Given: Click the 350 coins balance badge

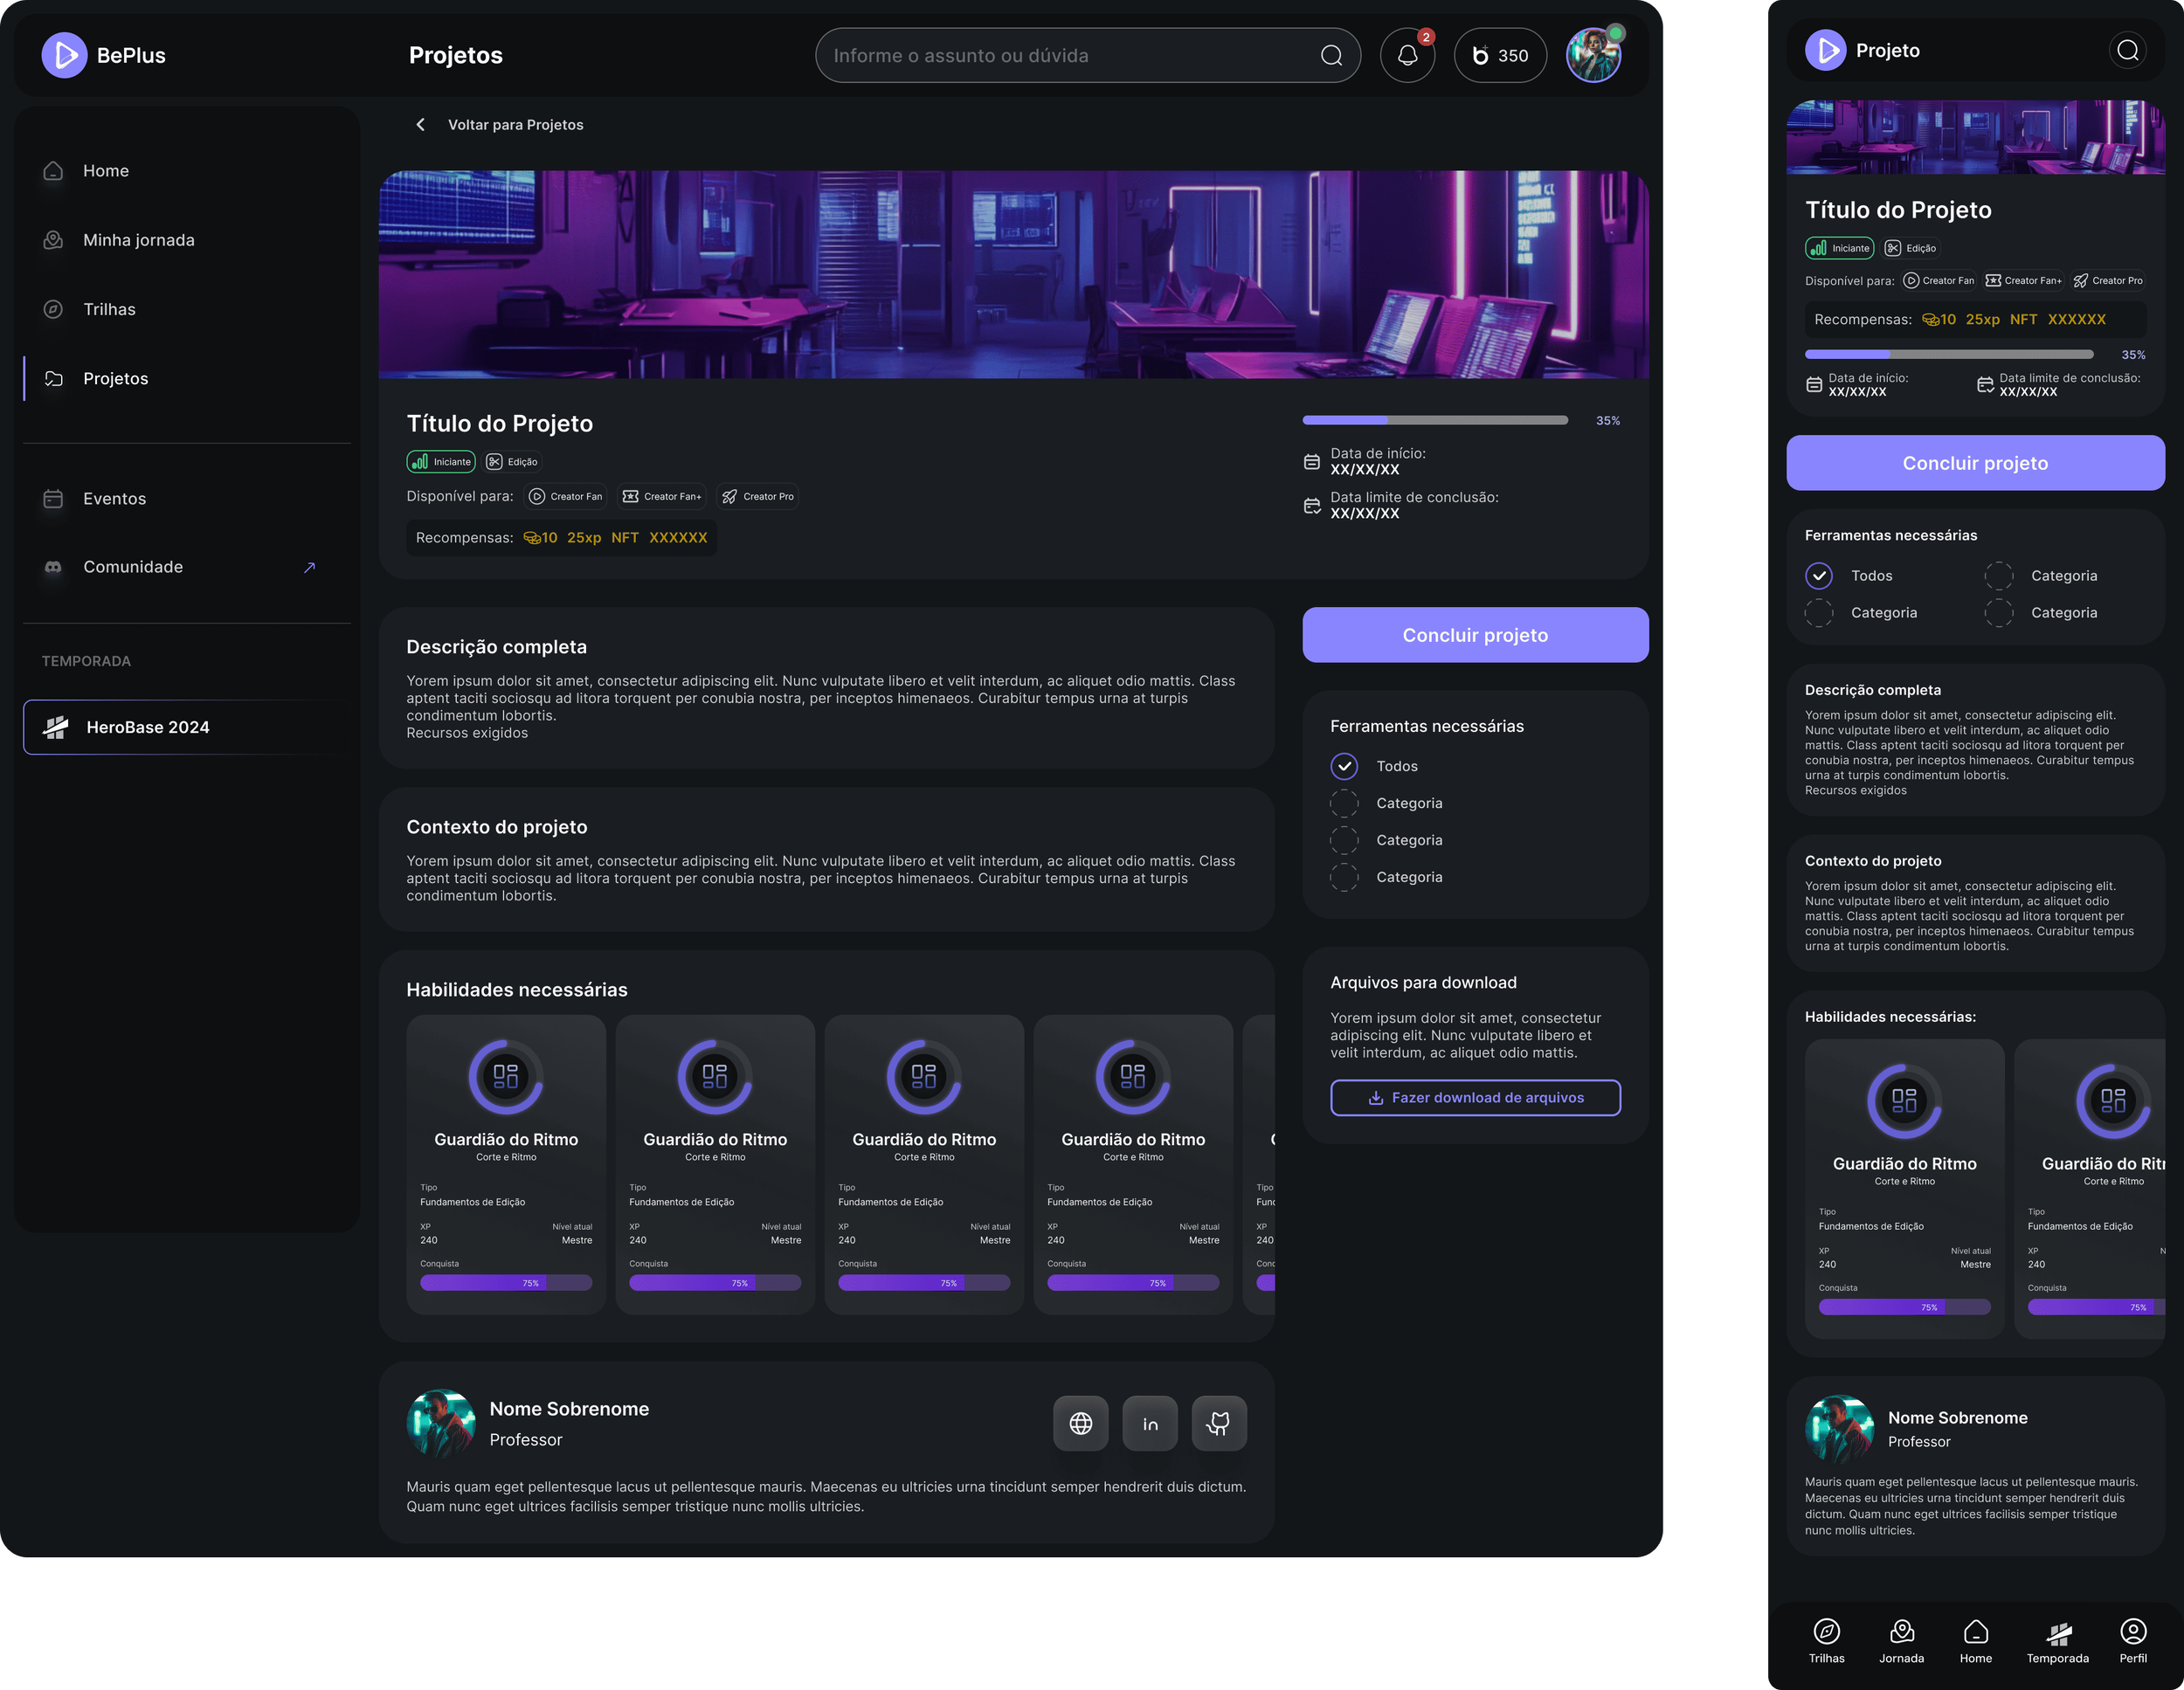Looking at the screenshot, I should coord(1500,56).
